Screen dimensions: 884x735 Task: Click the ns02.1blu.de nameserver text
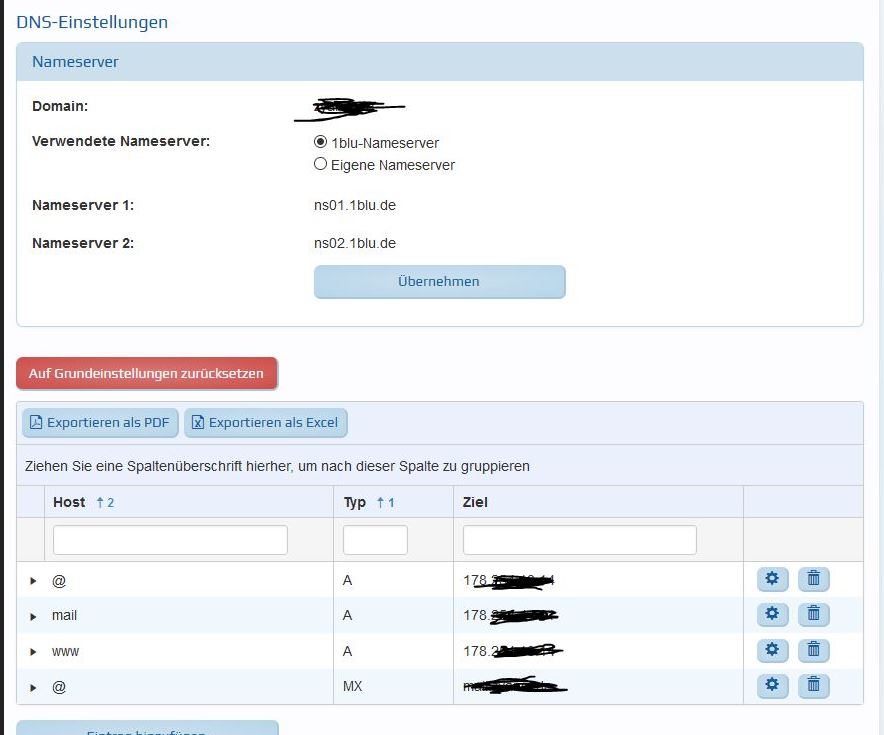point(355,243)
